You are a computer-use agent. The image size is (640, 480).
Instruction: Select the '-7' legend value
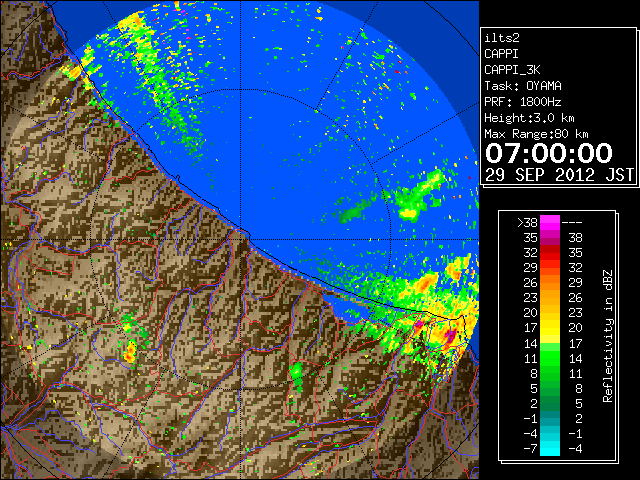[530, 448]
